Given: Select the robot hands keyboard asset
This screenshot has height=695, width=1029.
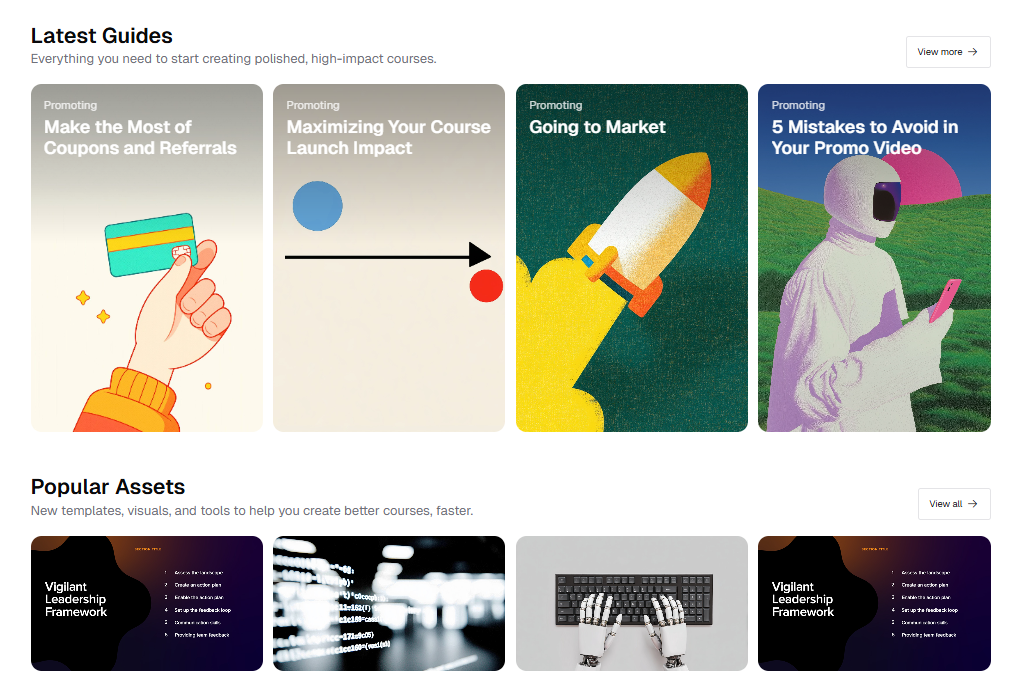Looking at the screenshot, I should pyautogui.click(x=631, y=603).
